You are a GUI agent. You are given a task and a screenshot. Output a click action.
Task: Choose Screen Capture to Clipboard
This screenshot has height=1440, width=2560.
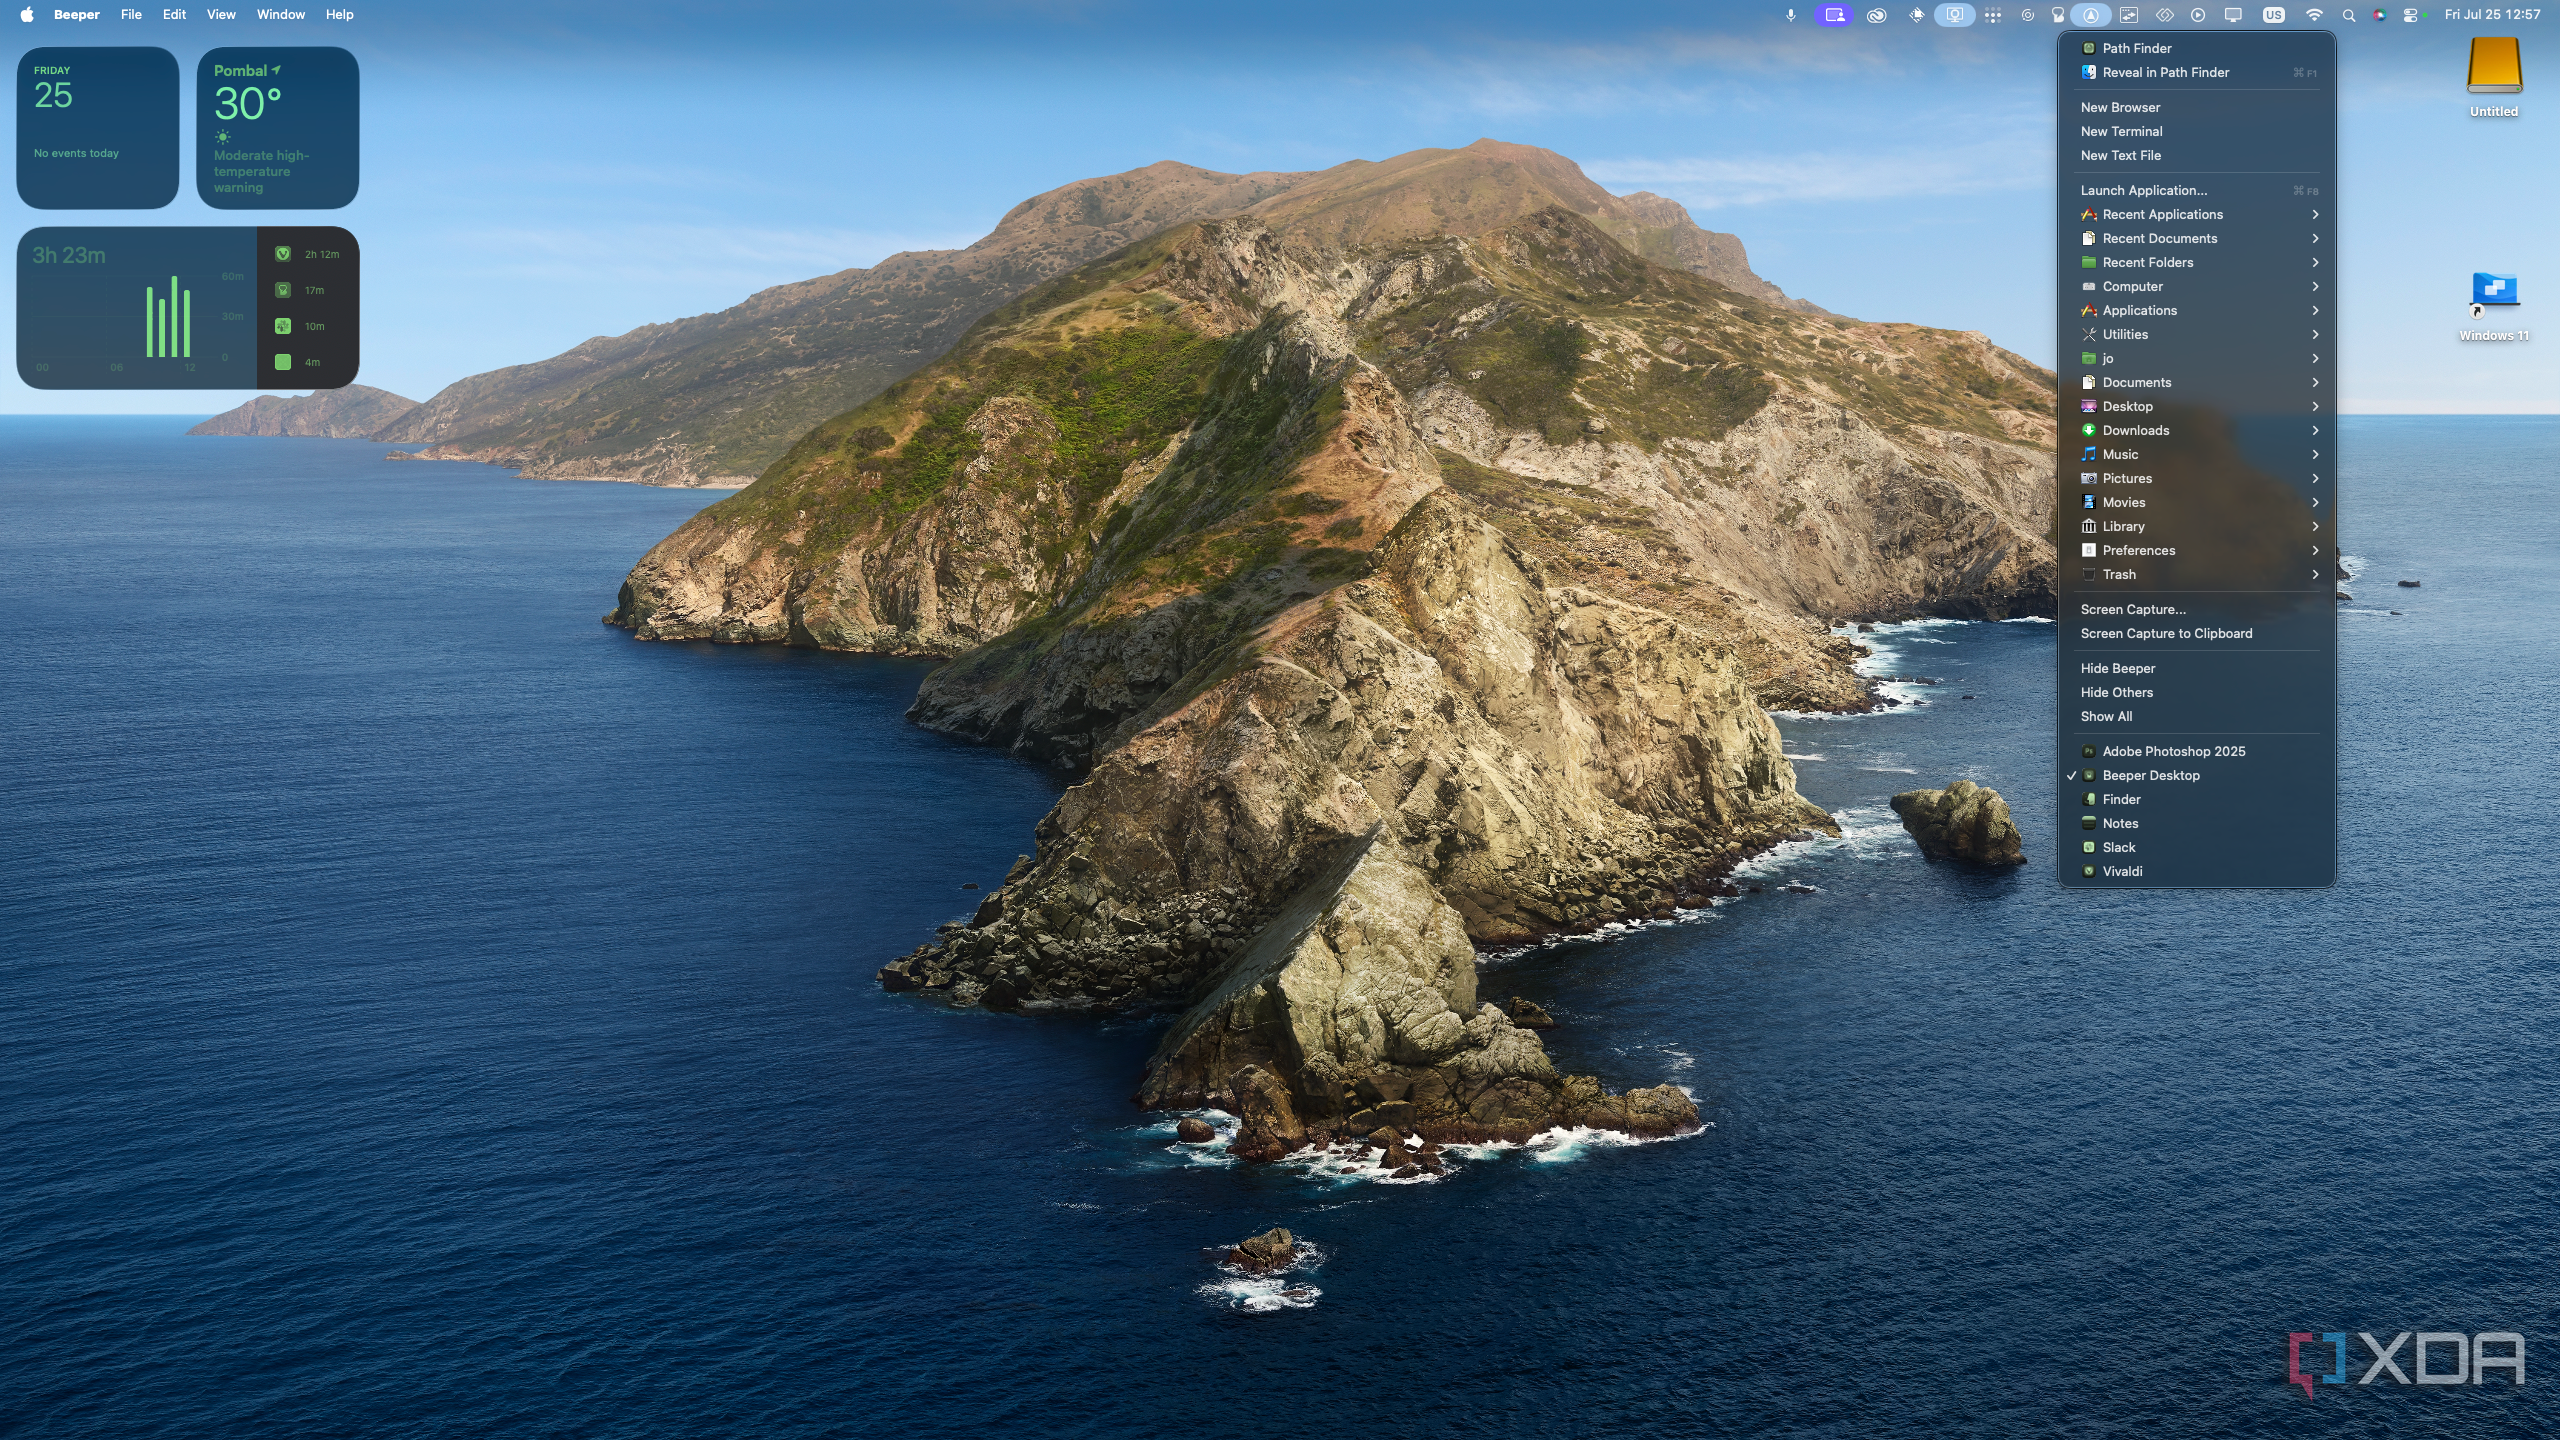tap(2196, 633)
